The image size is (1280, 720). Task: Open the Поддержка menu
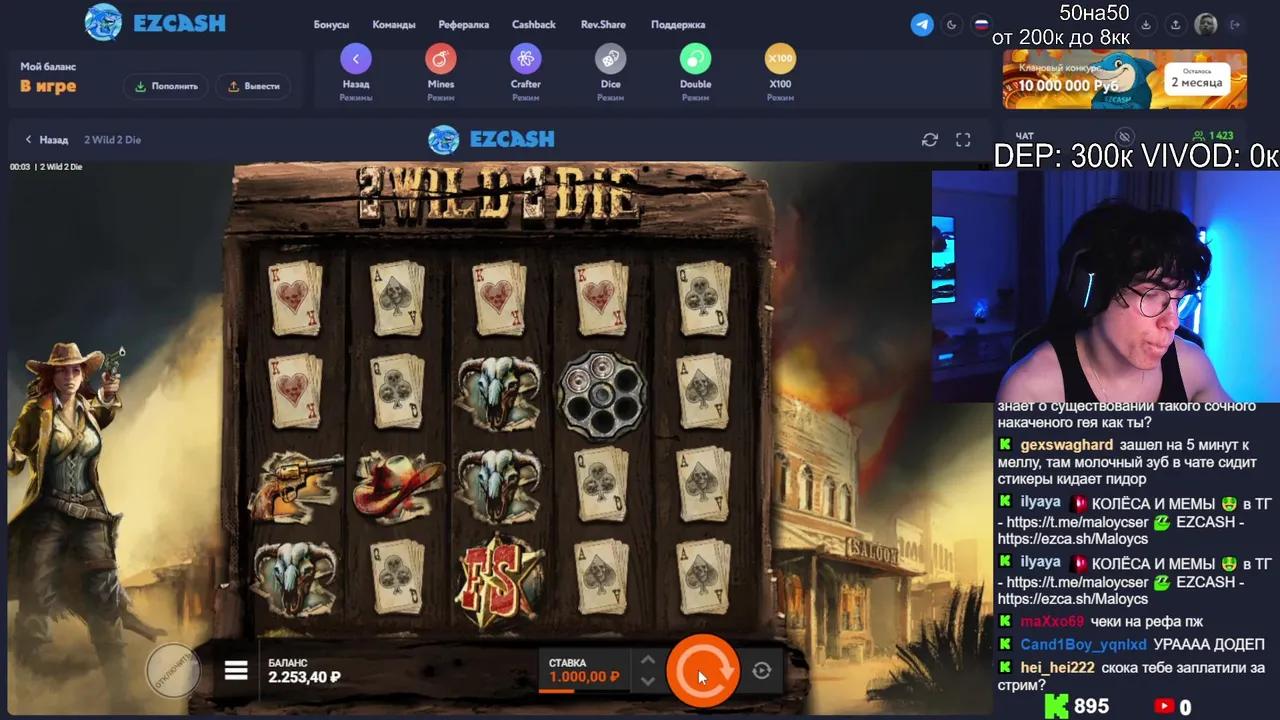coord(678,25)
